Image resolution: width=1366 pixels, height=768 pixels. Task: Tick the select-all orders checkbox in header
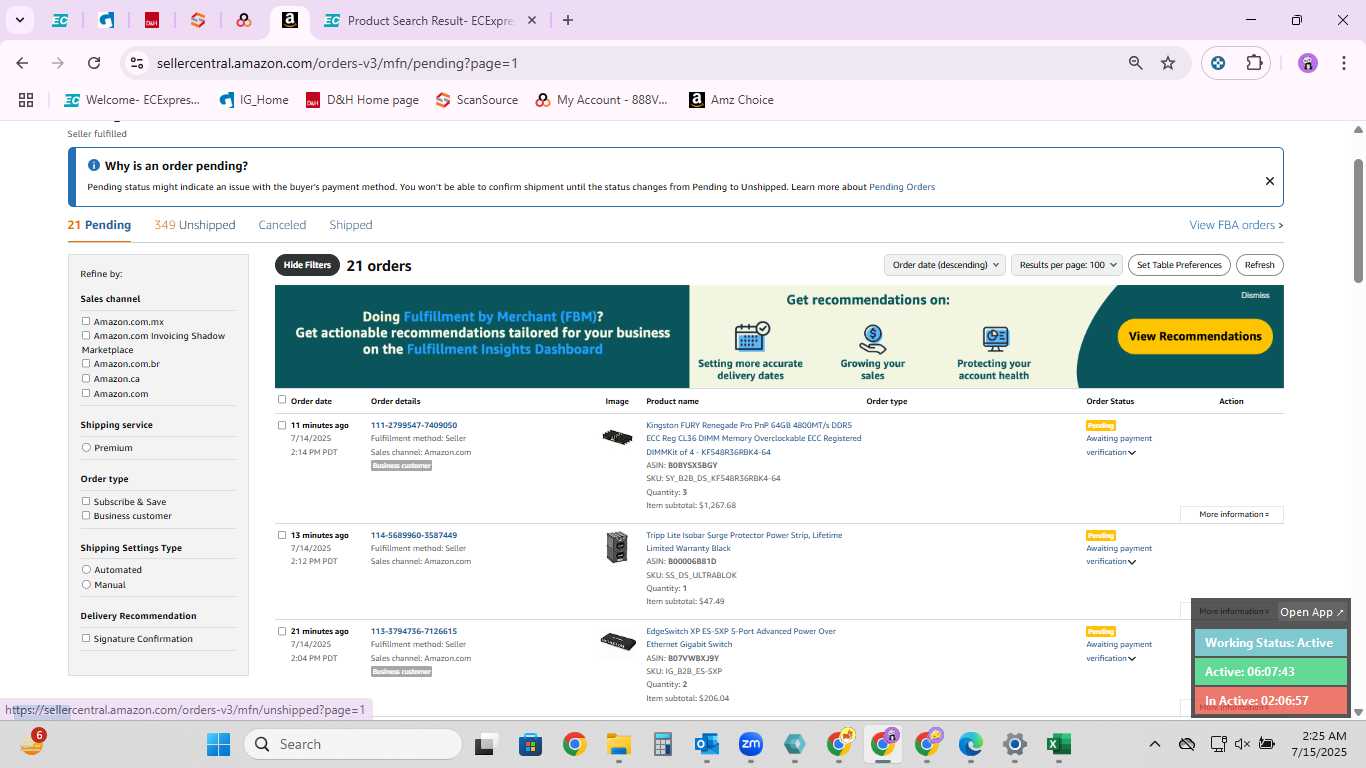(x=282, y=400)
